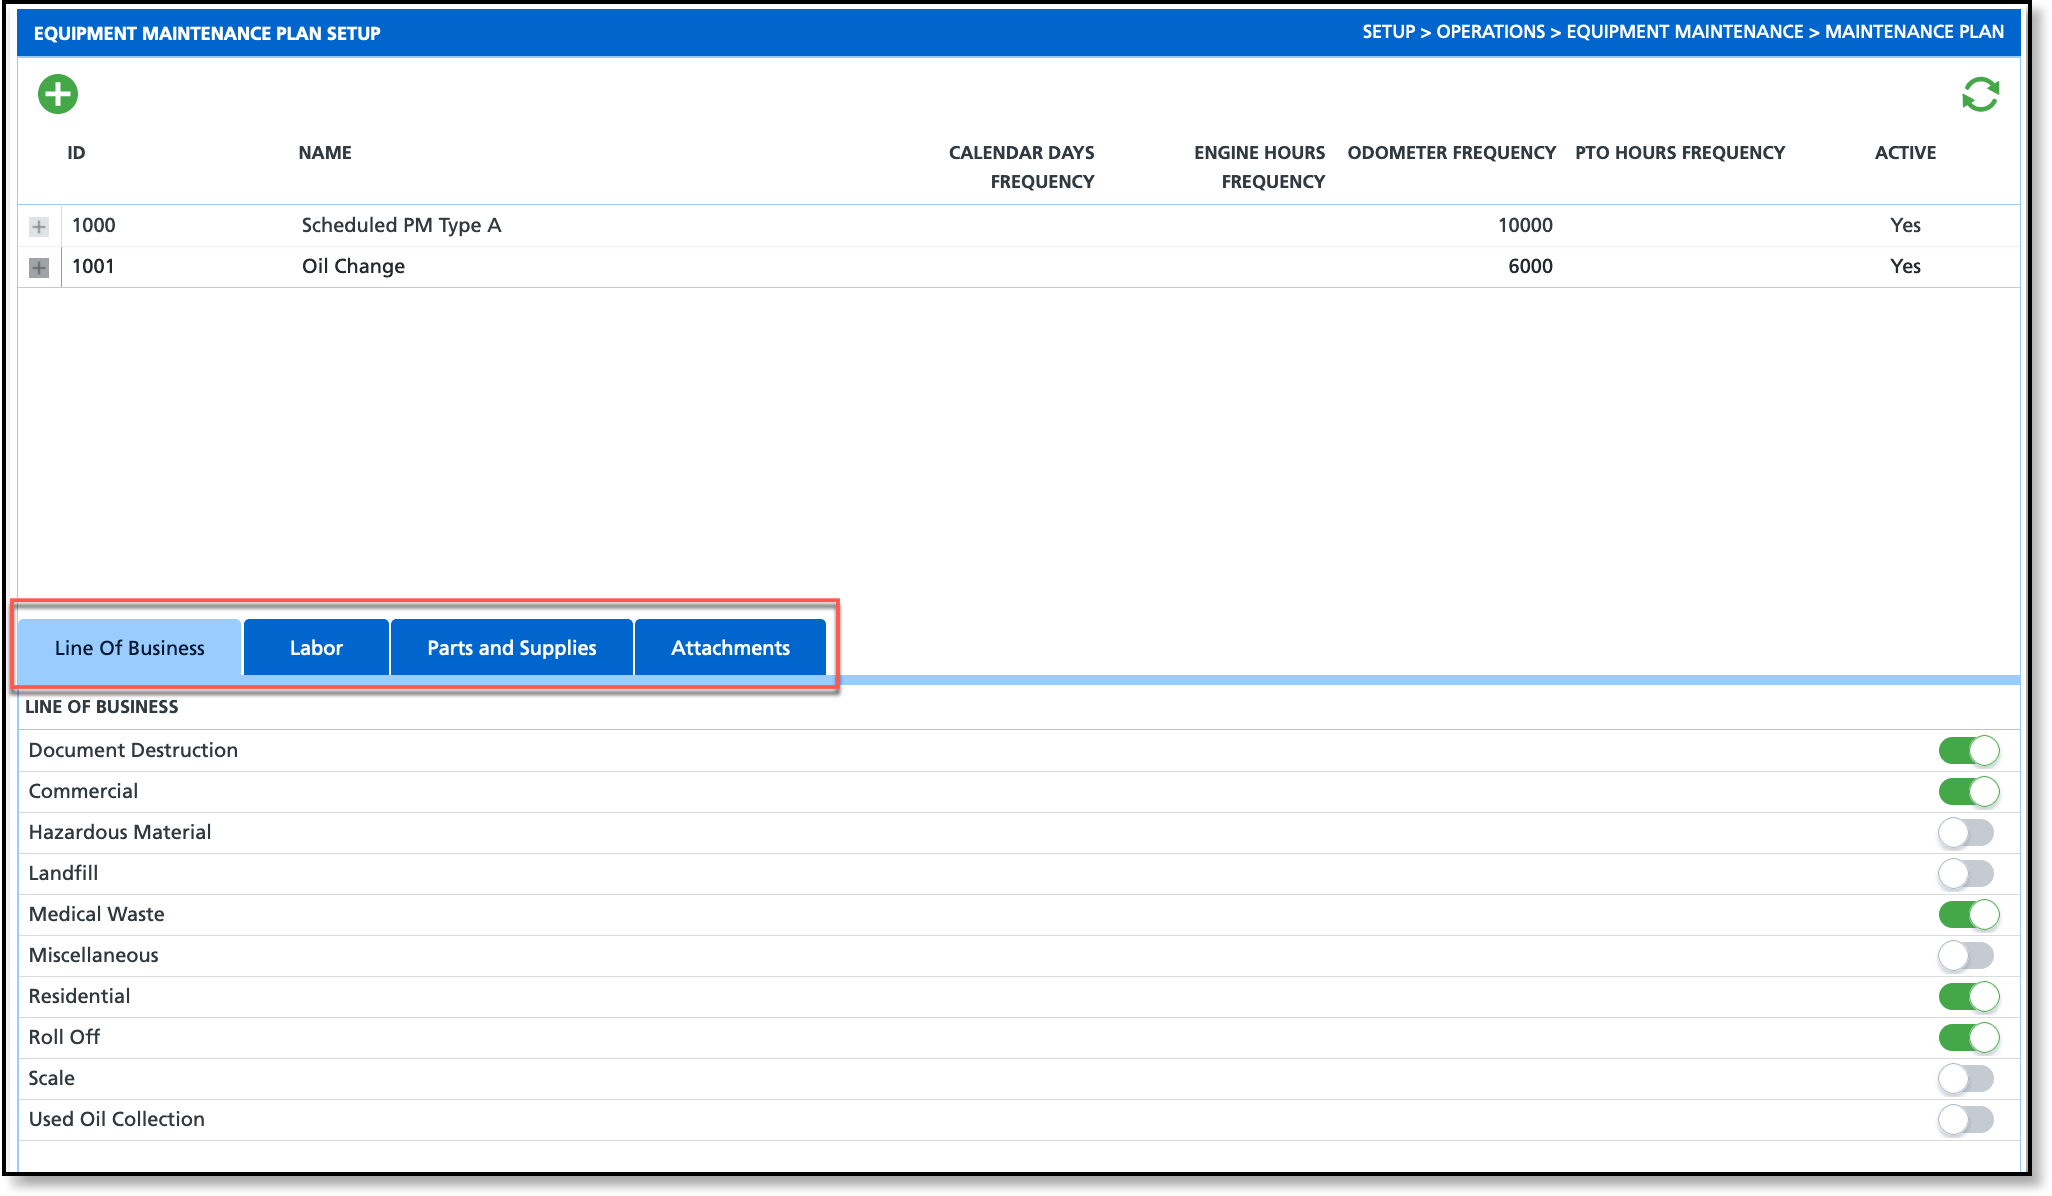The width and height of the screenshot is (2052, 1196).
Task: Select the Oil Change plan name cell
Action: click(x=353, y=267)
